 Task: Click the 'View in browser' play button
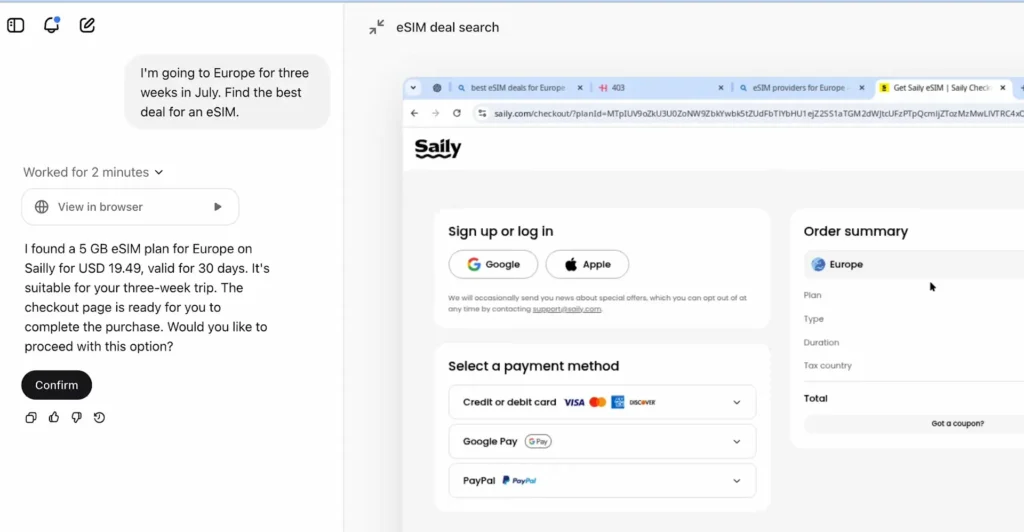click(x=218, y=207)
